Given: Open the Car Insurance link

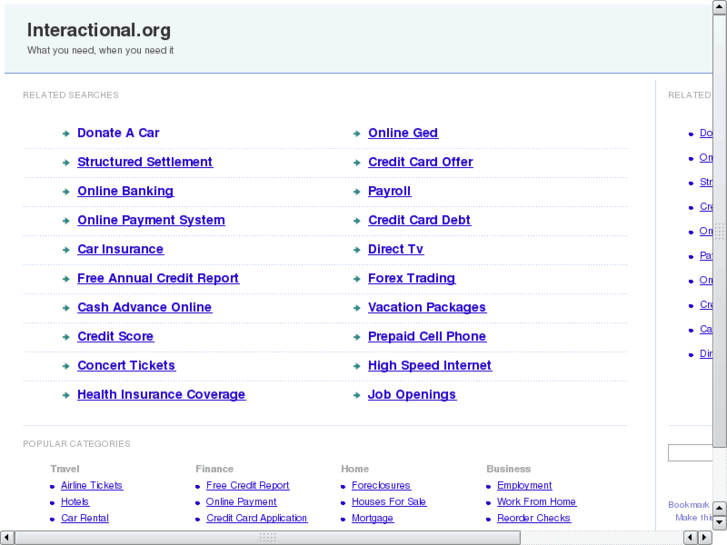Looking at the screenshot, I should (121, 249).
